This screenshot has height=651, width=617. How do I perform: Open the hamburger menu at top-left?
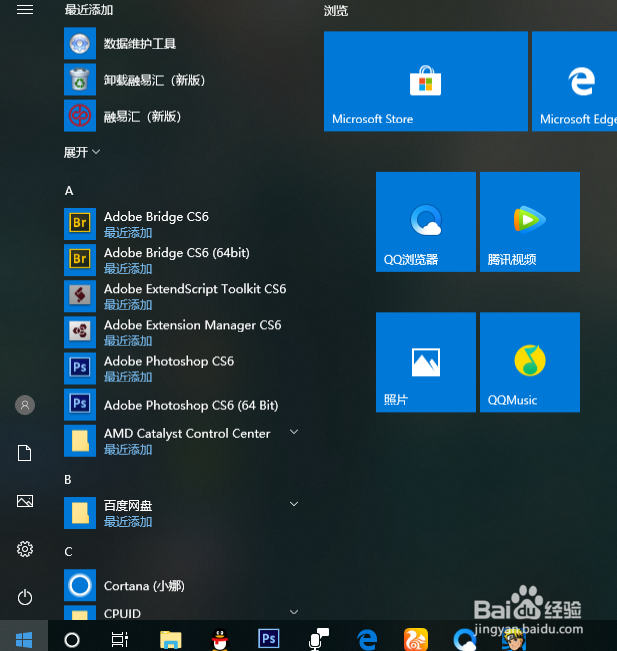pos(25,9)
